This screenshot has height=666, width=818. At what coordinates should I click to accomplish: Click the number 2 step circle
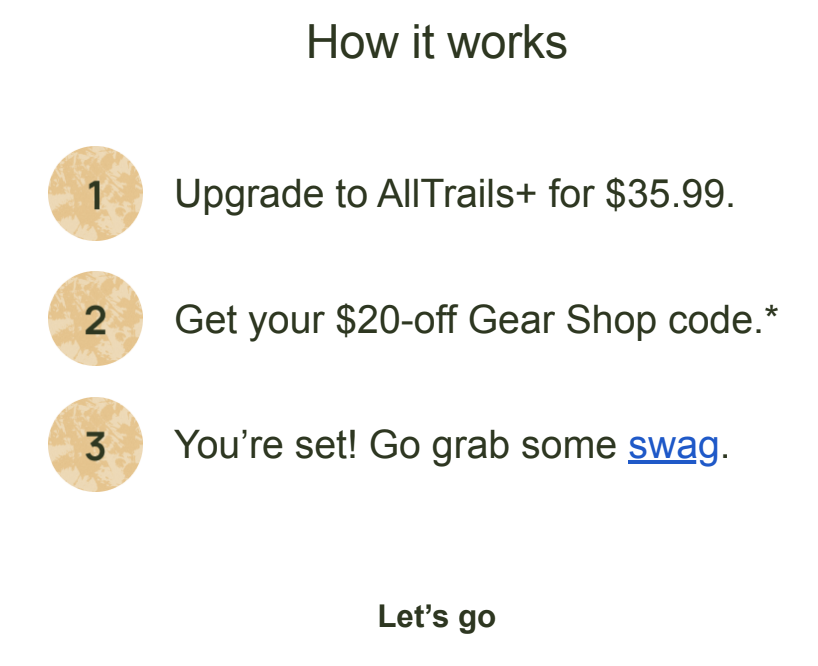[95, 319]
